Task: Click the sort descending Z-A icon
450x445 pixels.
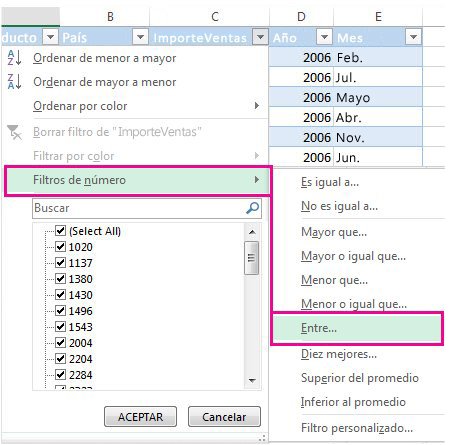Action: click(15, 82)
